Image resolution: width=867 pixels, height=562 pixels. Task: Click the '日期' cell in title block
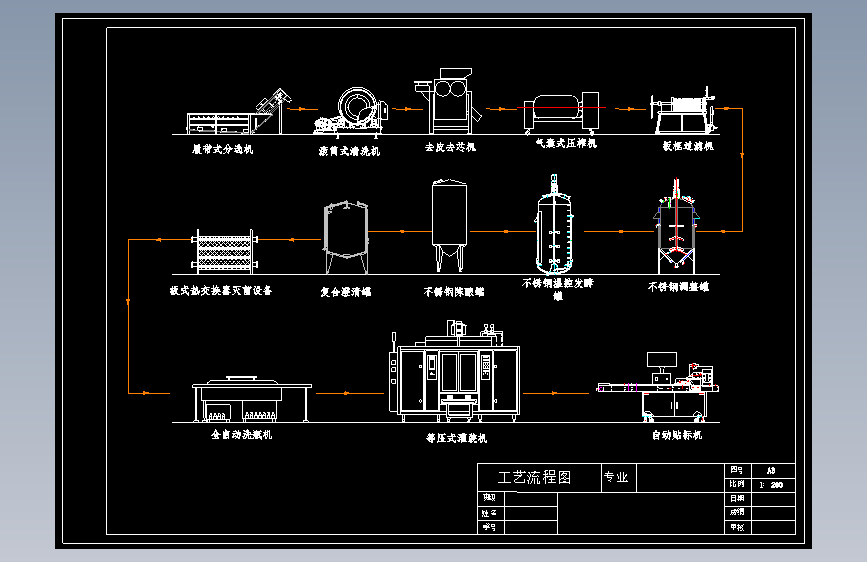tap(738, 498)
